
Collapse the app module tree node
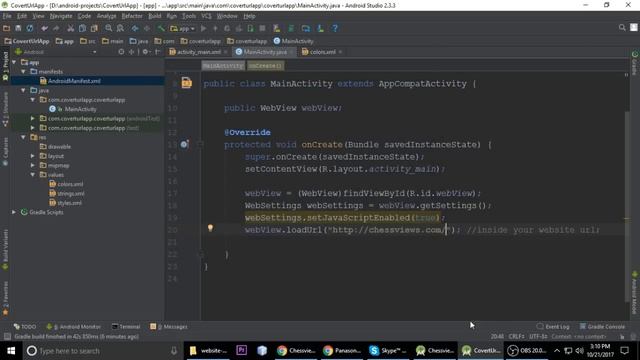[14, 62]
